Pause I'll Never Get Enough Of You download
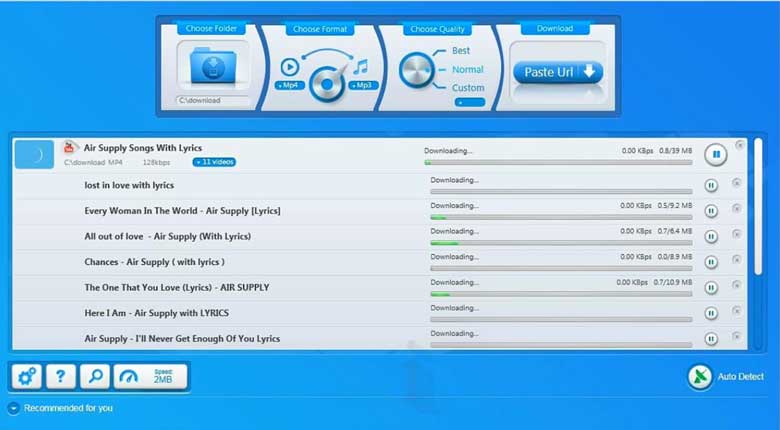780x430 pixels. (x=711, y=339)
